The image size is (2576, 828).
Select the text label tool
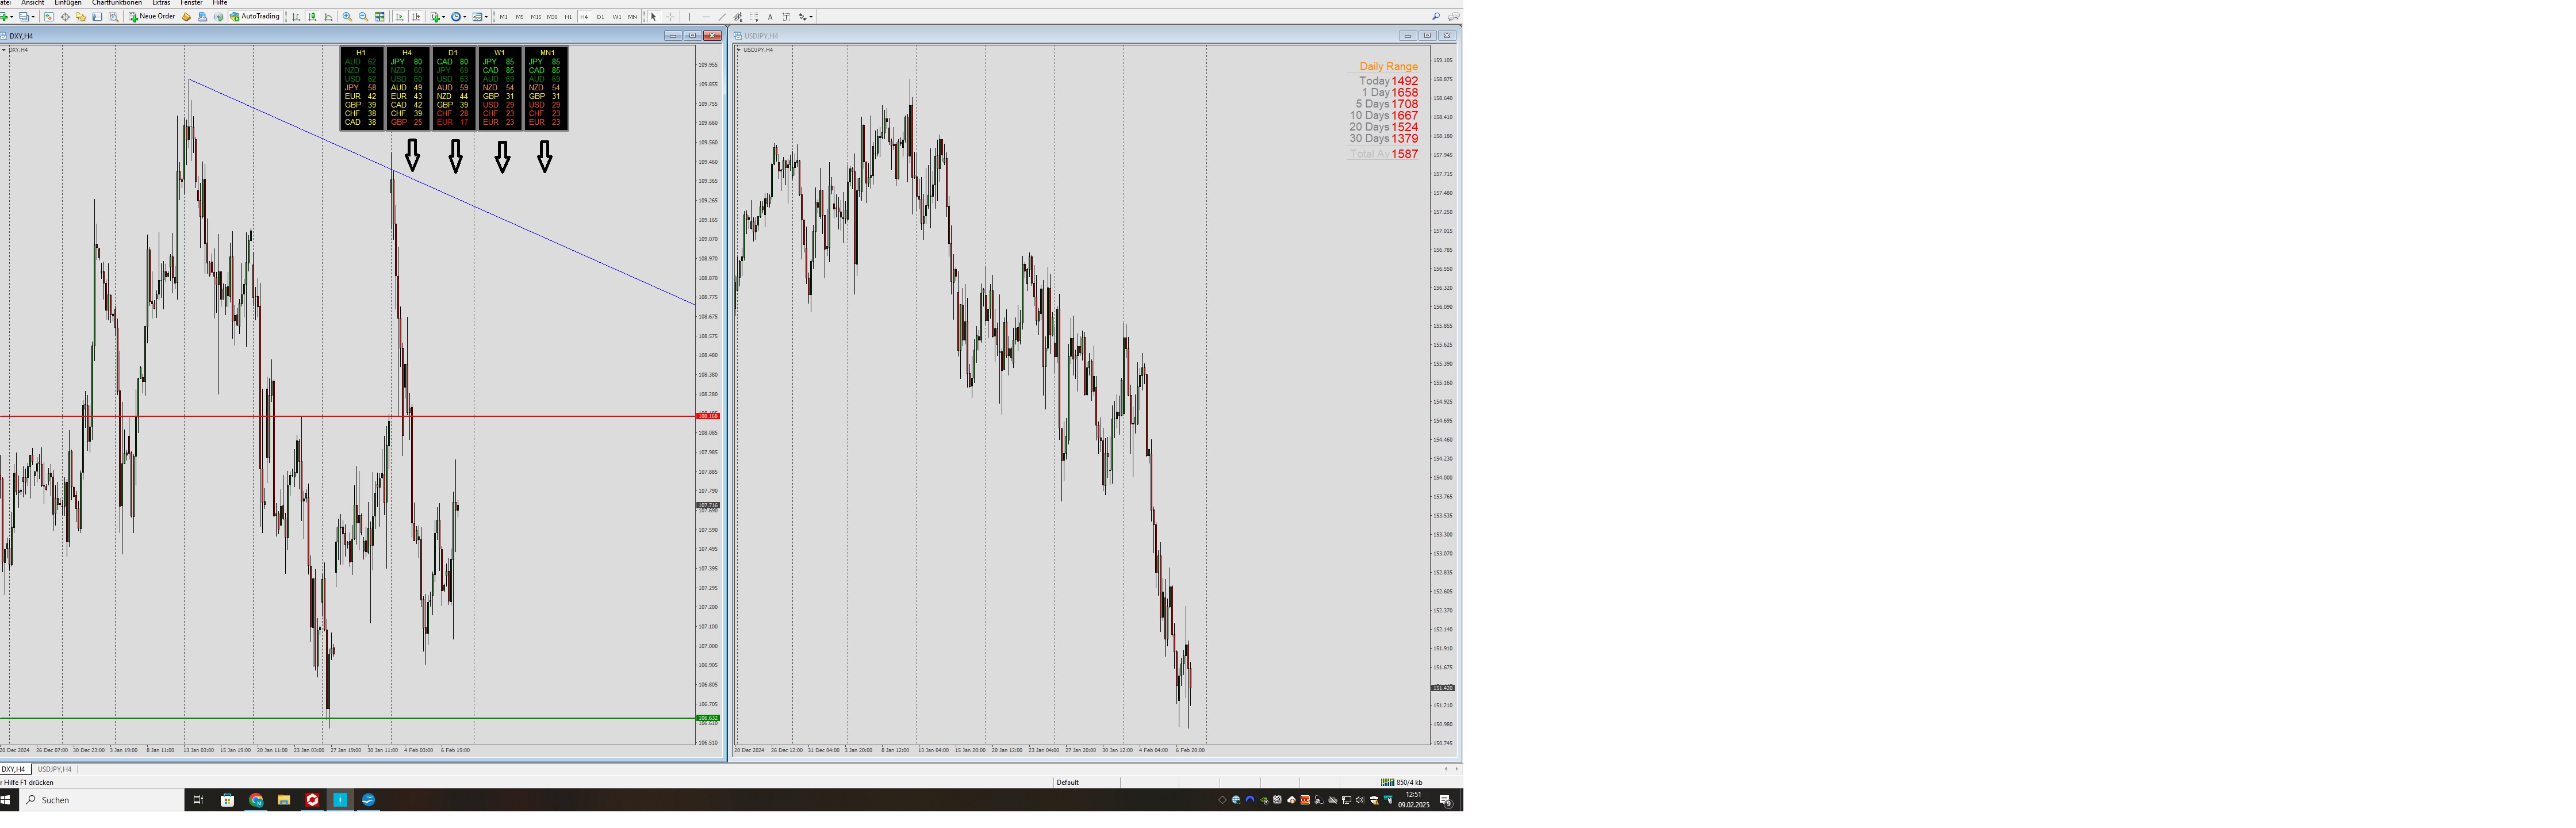point(787,17)
